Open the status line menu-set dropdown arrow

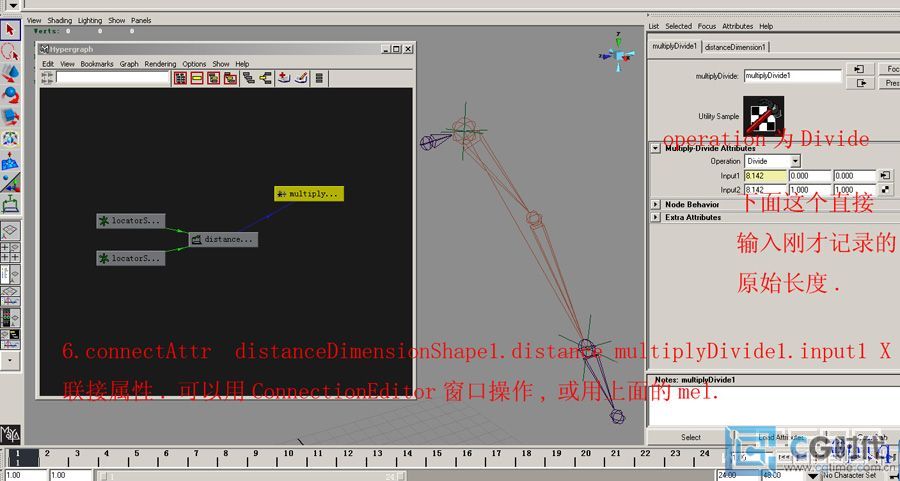[x=12, y=5]
